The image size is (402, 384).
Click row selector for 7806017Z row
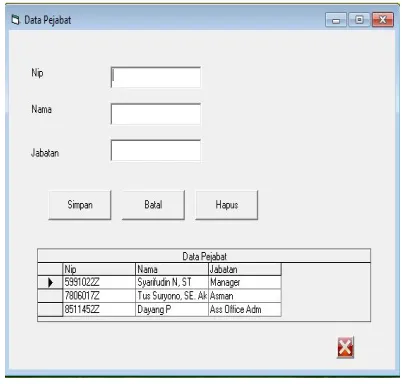tap(50, 296)
